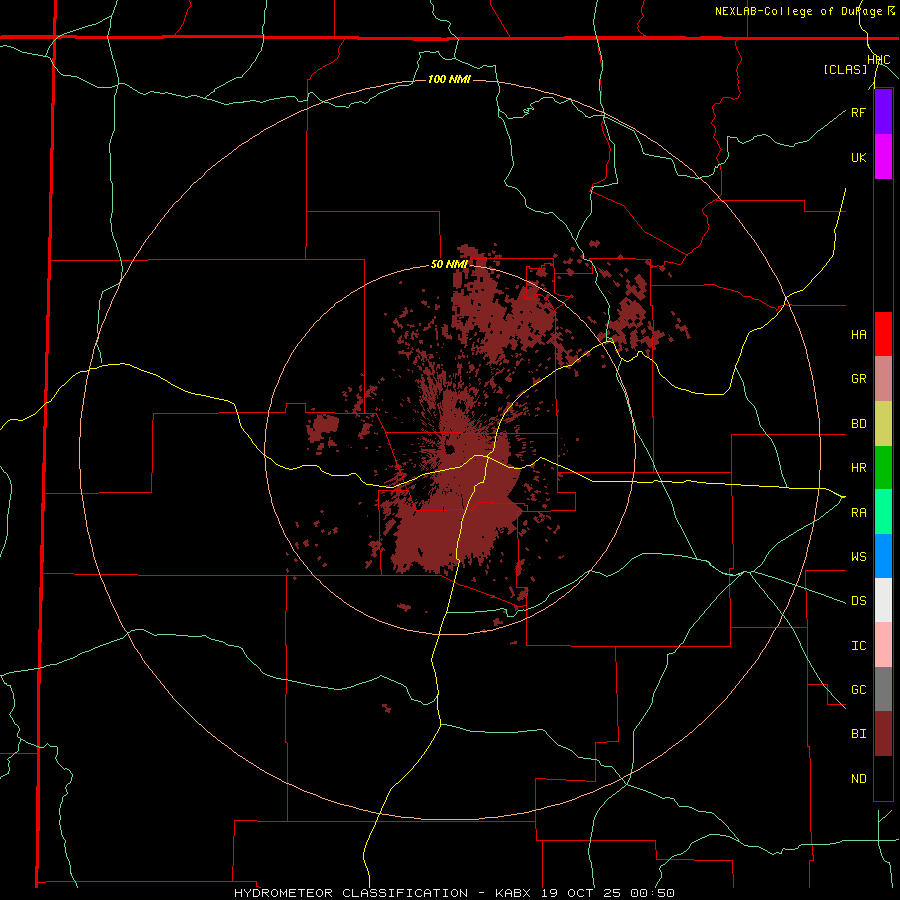The height and width of the screenshot is (900, 900).
Task: Click the GC legend label
Action: [858, 689]
